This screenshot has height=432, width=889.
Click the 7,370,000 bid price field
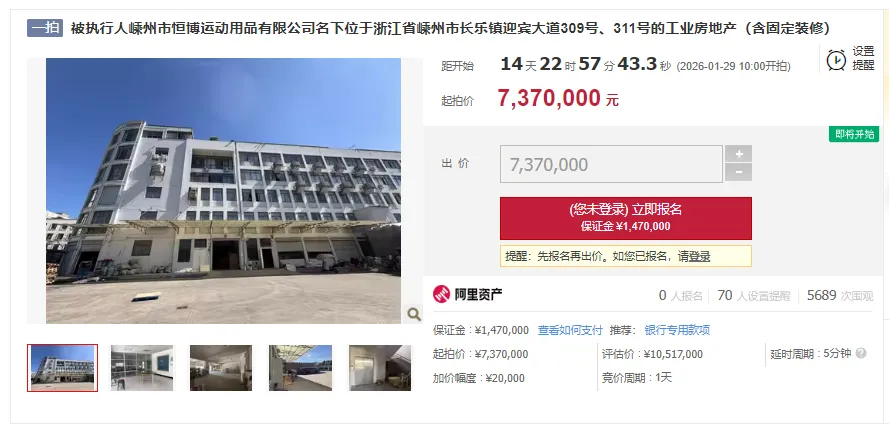point(611,164)
